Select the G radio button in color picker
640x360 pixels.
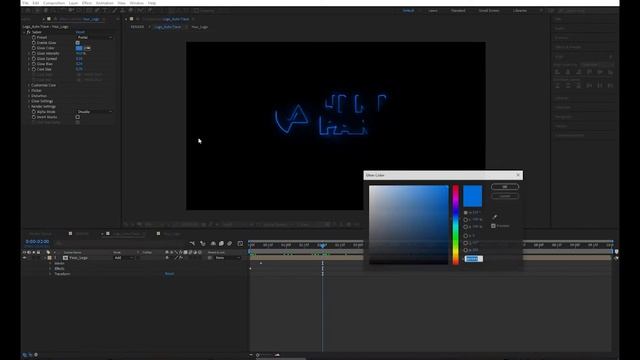point(466,243)
